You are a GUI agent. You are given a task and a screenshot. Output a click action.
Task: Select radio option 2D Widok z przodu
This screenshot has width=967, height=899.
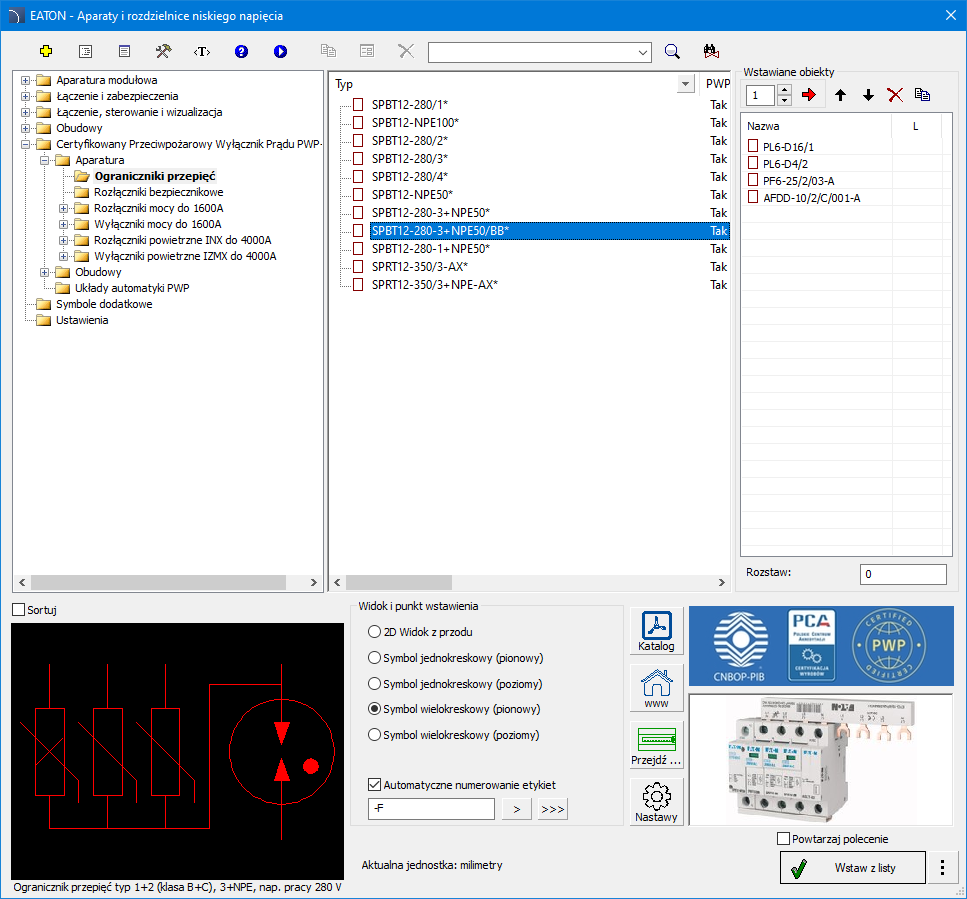tap(375, 632)
